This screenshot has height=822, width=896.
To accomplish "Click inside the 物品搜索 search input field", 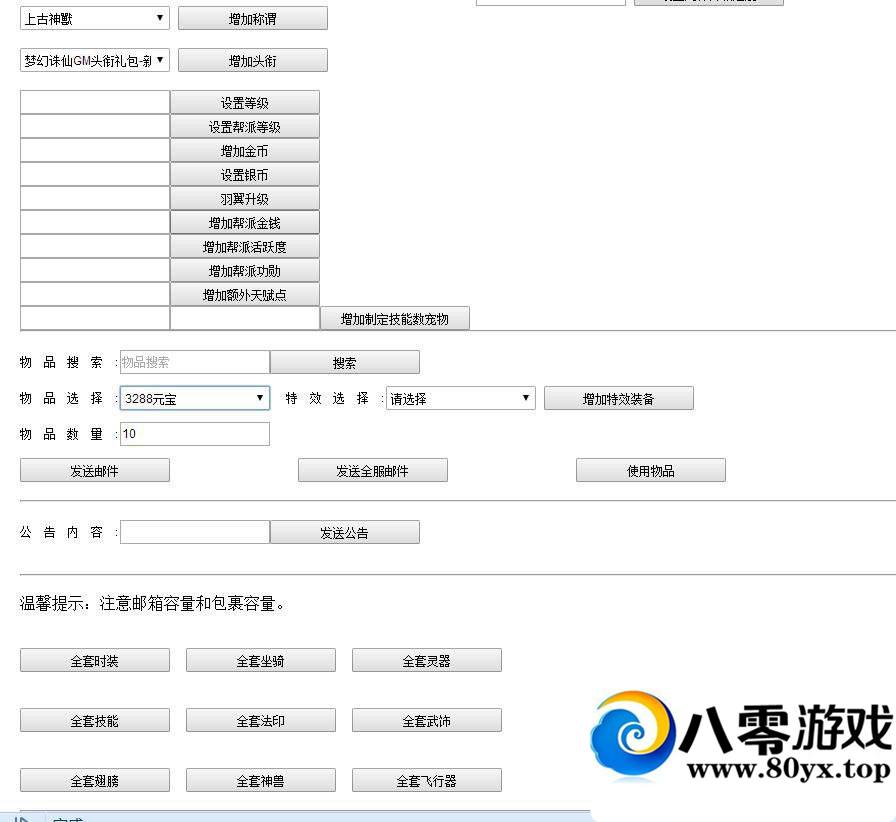I will pos(194,362).
